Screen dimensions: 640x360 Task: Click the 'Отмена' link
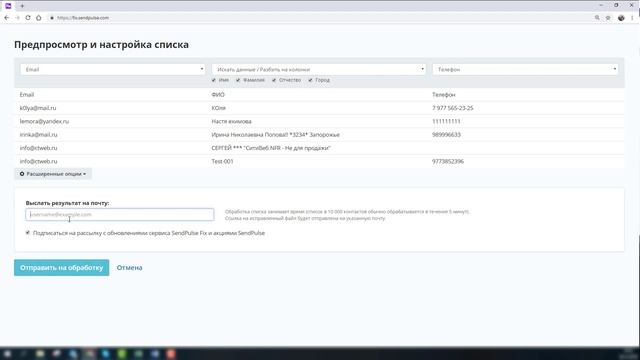(x=129, y=268)
